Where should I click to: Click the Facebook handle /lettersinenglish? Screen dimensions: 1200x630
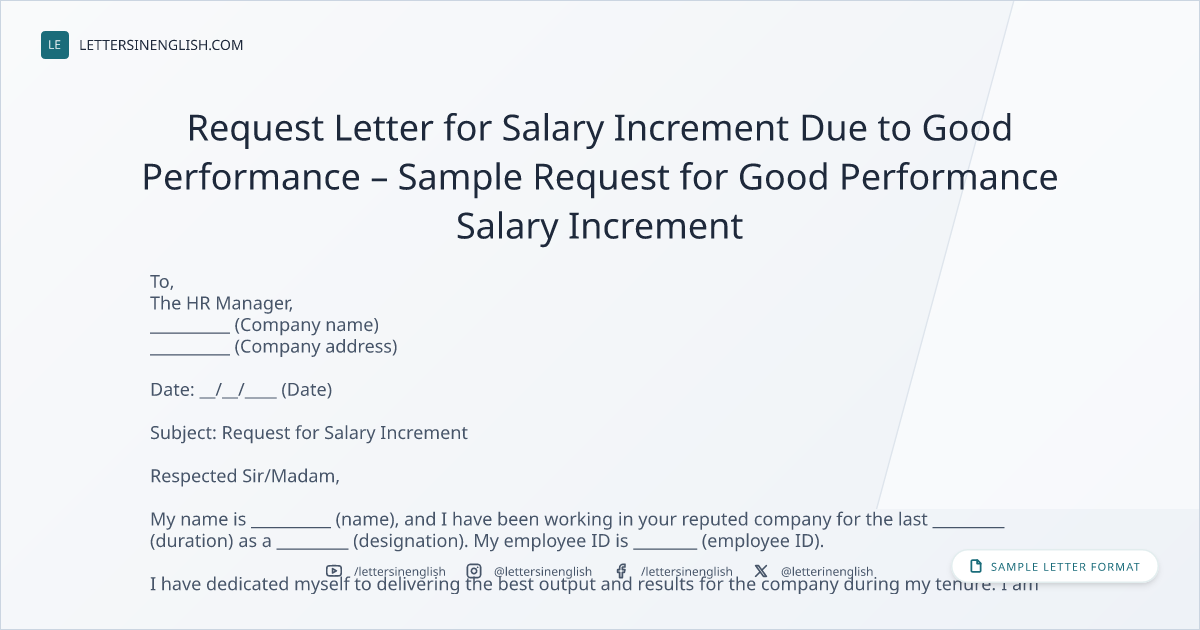[x=687, y=572]
